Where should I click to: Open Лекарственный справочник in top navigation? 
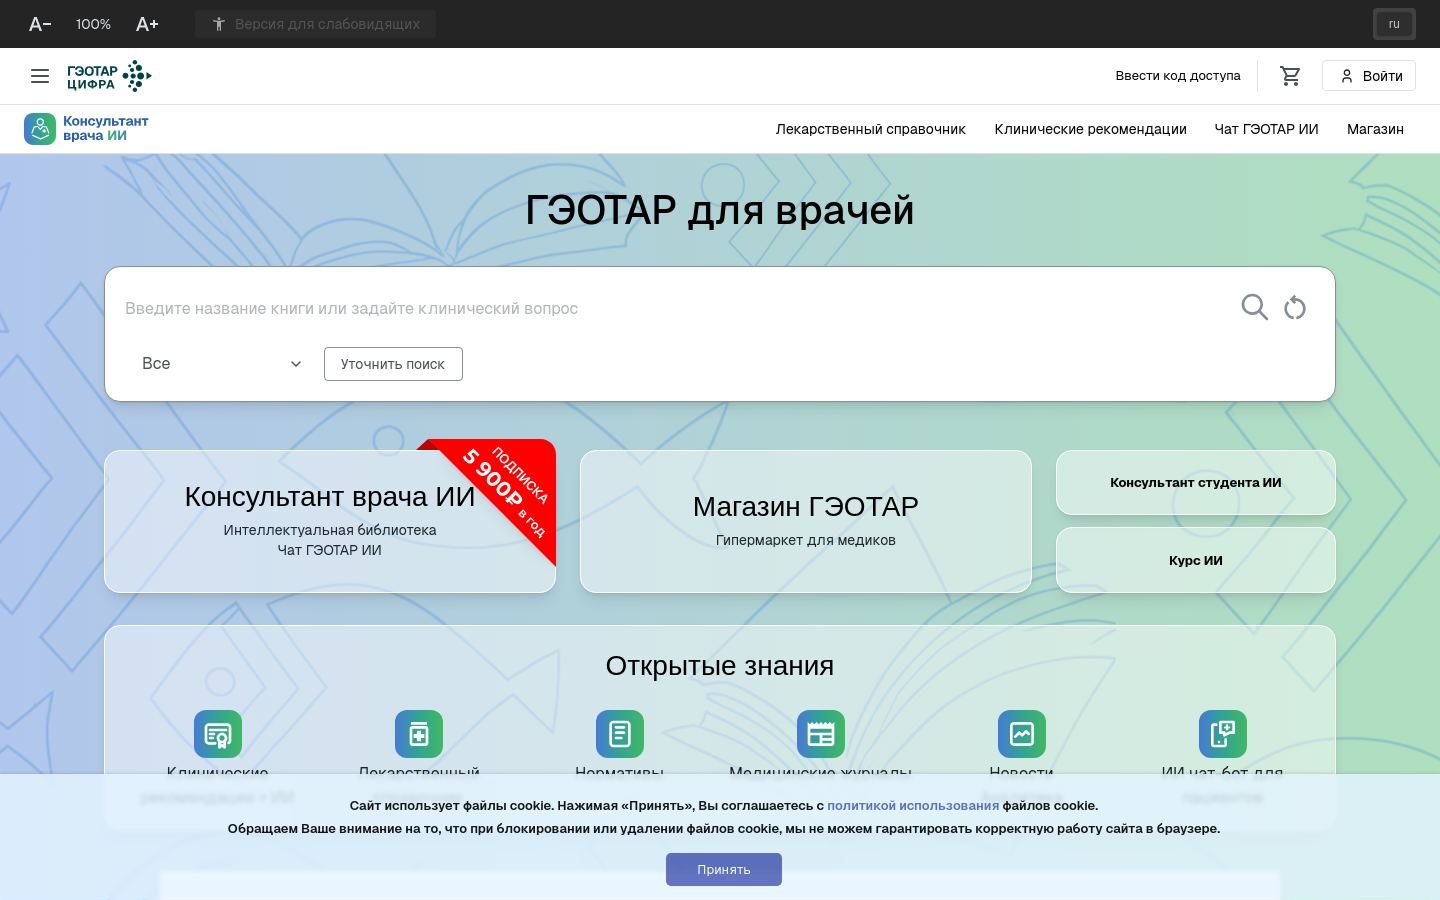(871, 129)
